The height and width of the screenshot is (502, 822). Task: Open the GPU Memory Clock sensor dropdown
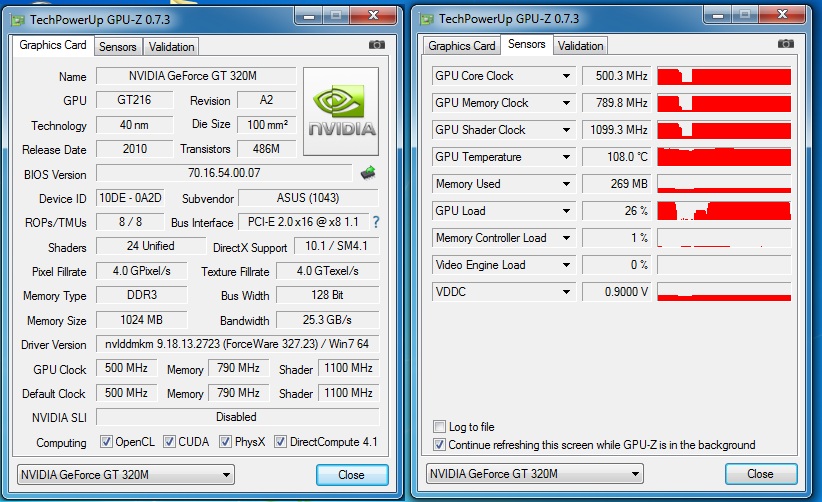[x=566, y=103]
